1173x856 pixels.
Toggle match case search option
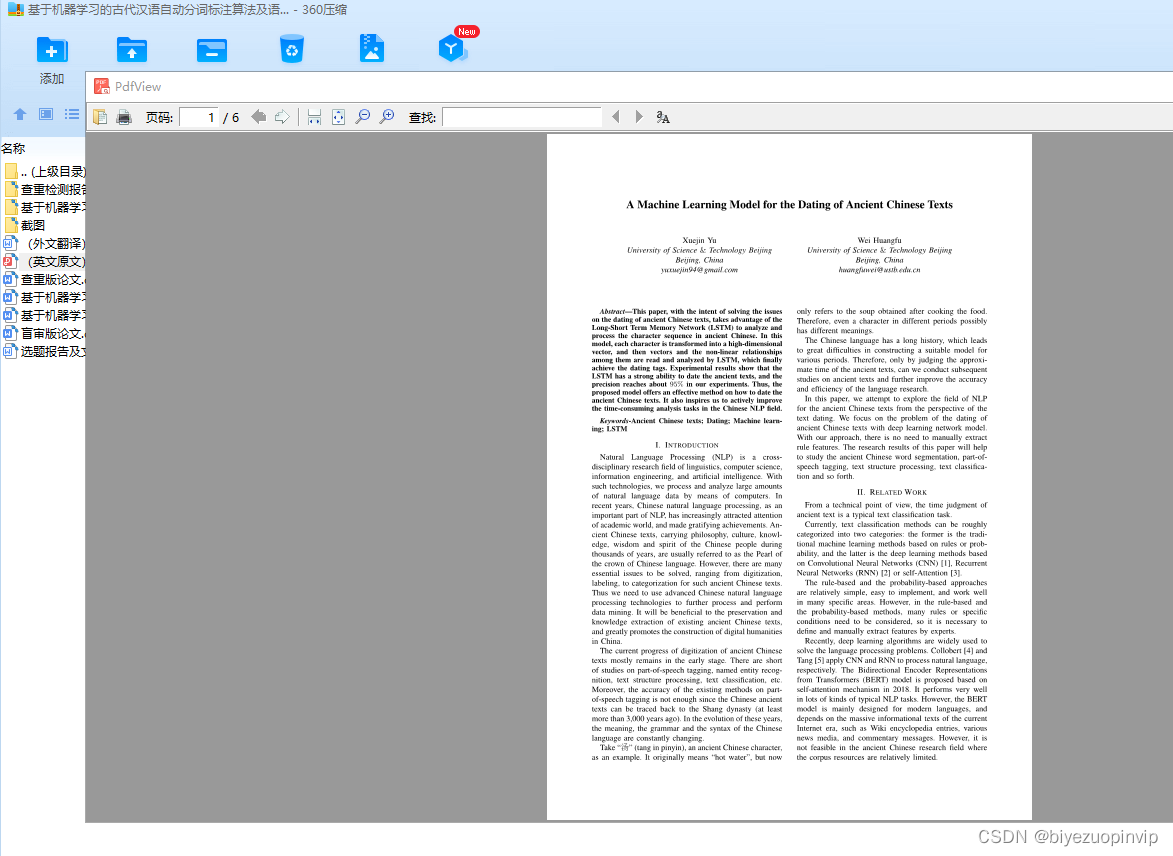pos(663,117)
